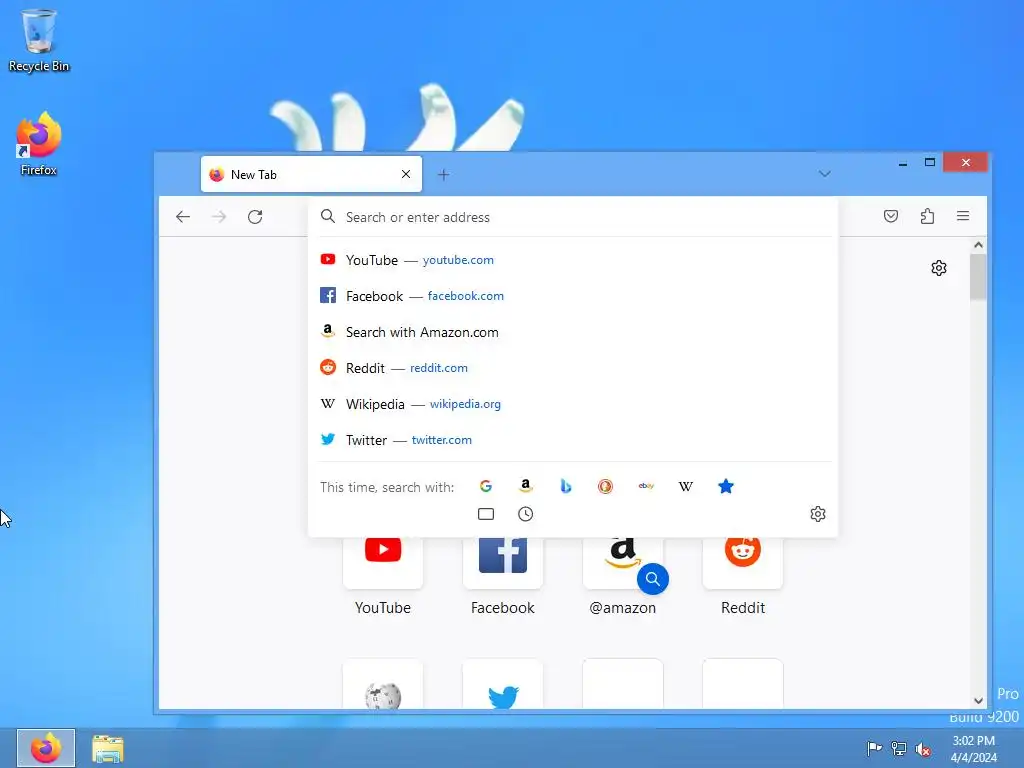
Task: Open the Extensions puzzle icon
Action: click(x=927, y=216)
